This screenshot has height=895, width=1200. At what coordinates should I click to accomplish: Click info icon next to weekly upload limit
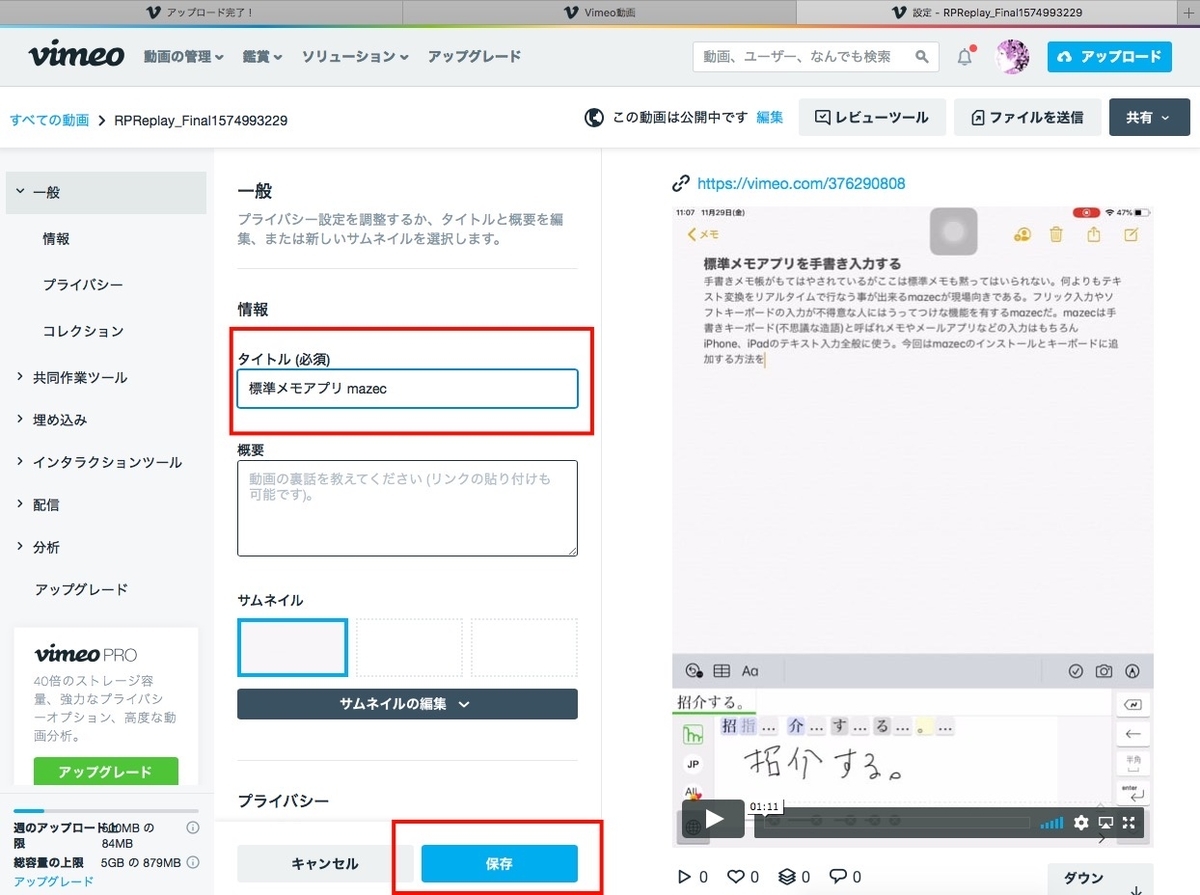pyautogui.click(x=192, y=827)
